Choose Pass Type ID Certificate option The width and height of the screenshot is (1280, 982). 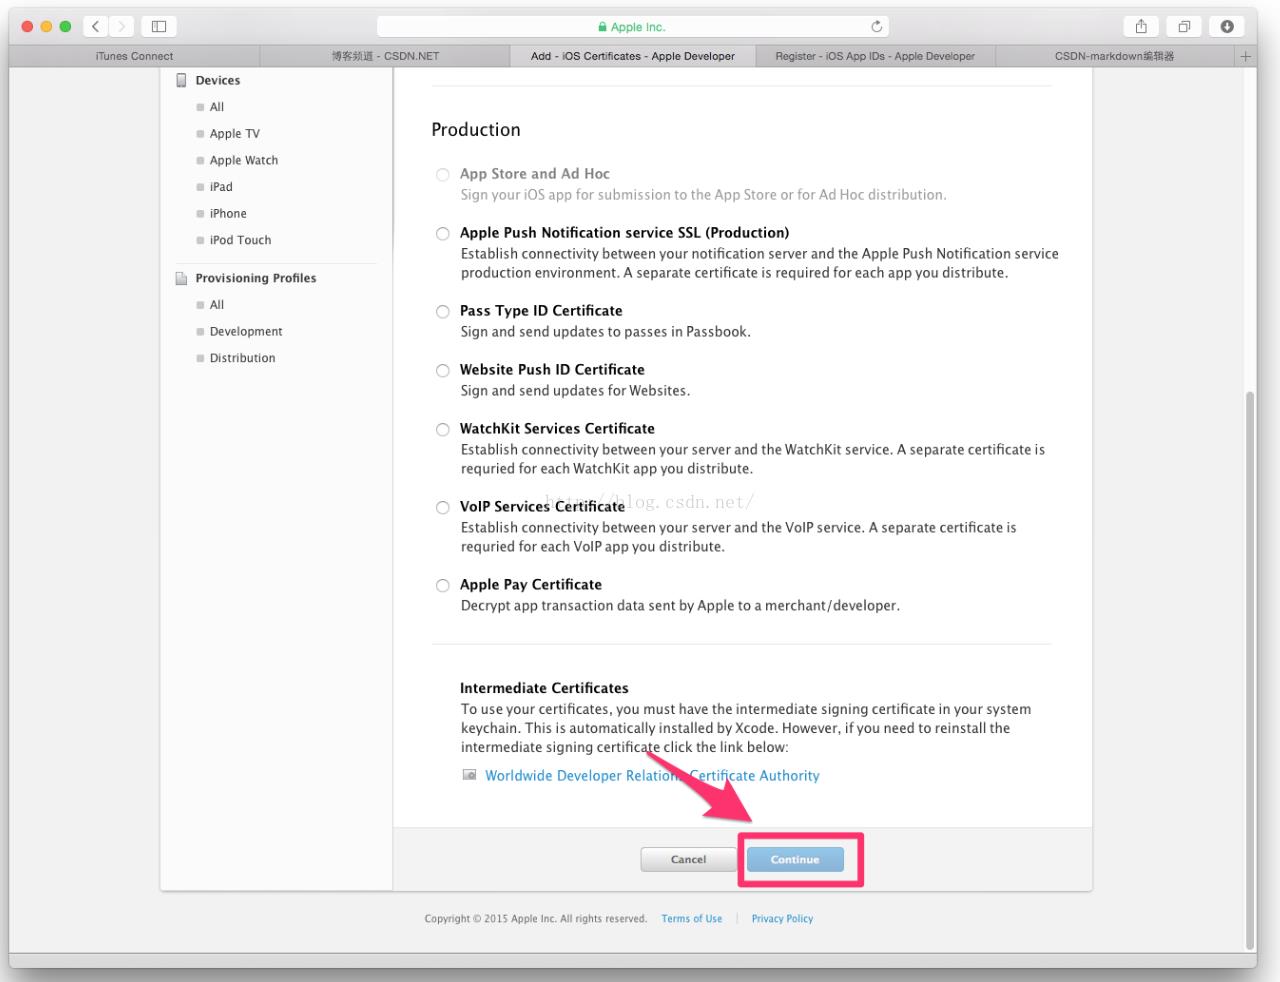coord(442,312)
